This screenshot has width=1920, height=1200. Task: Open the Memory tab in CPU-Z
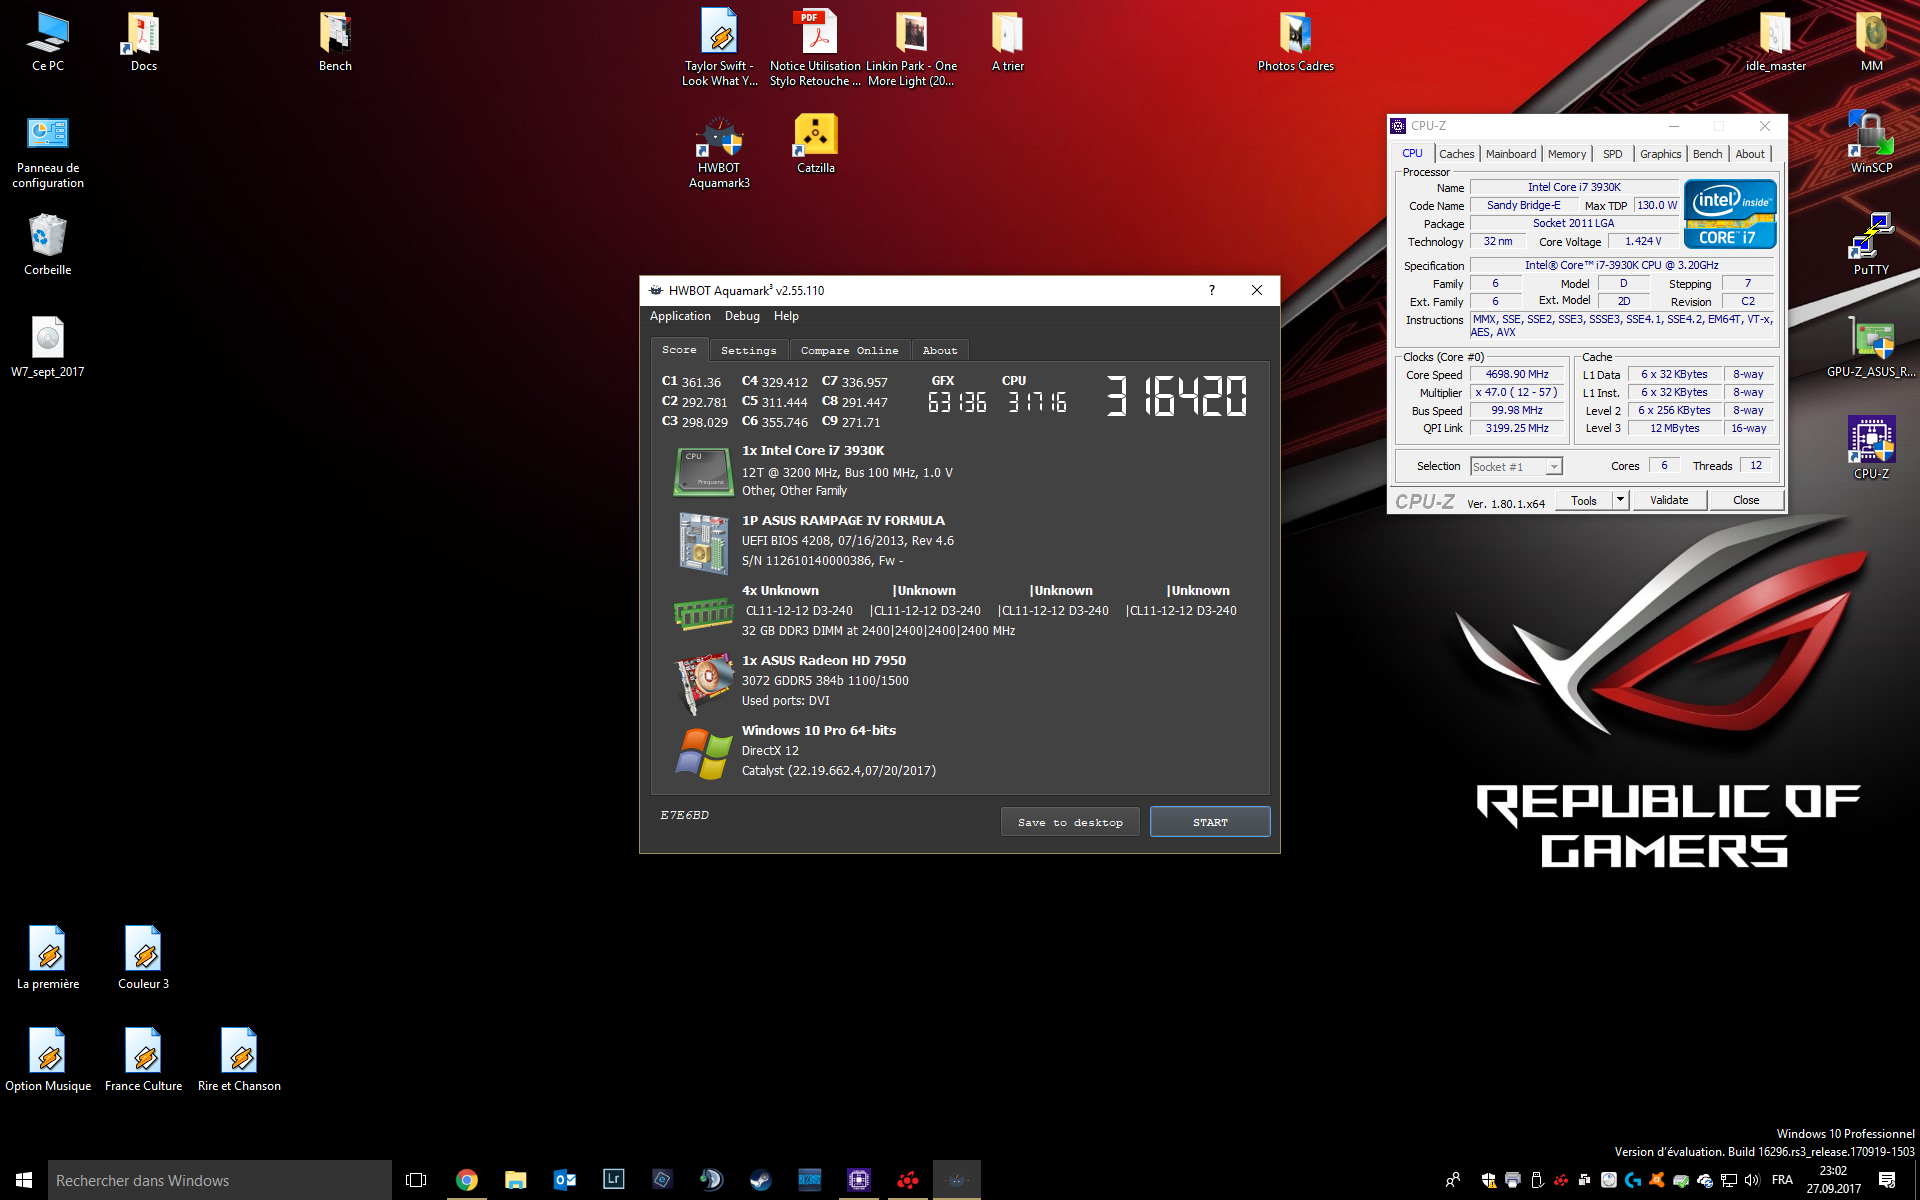pyautogui.click(x=1566, y=154)
